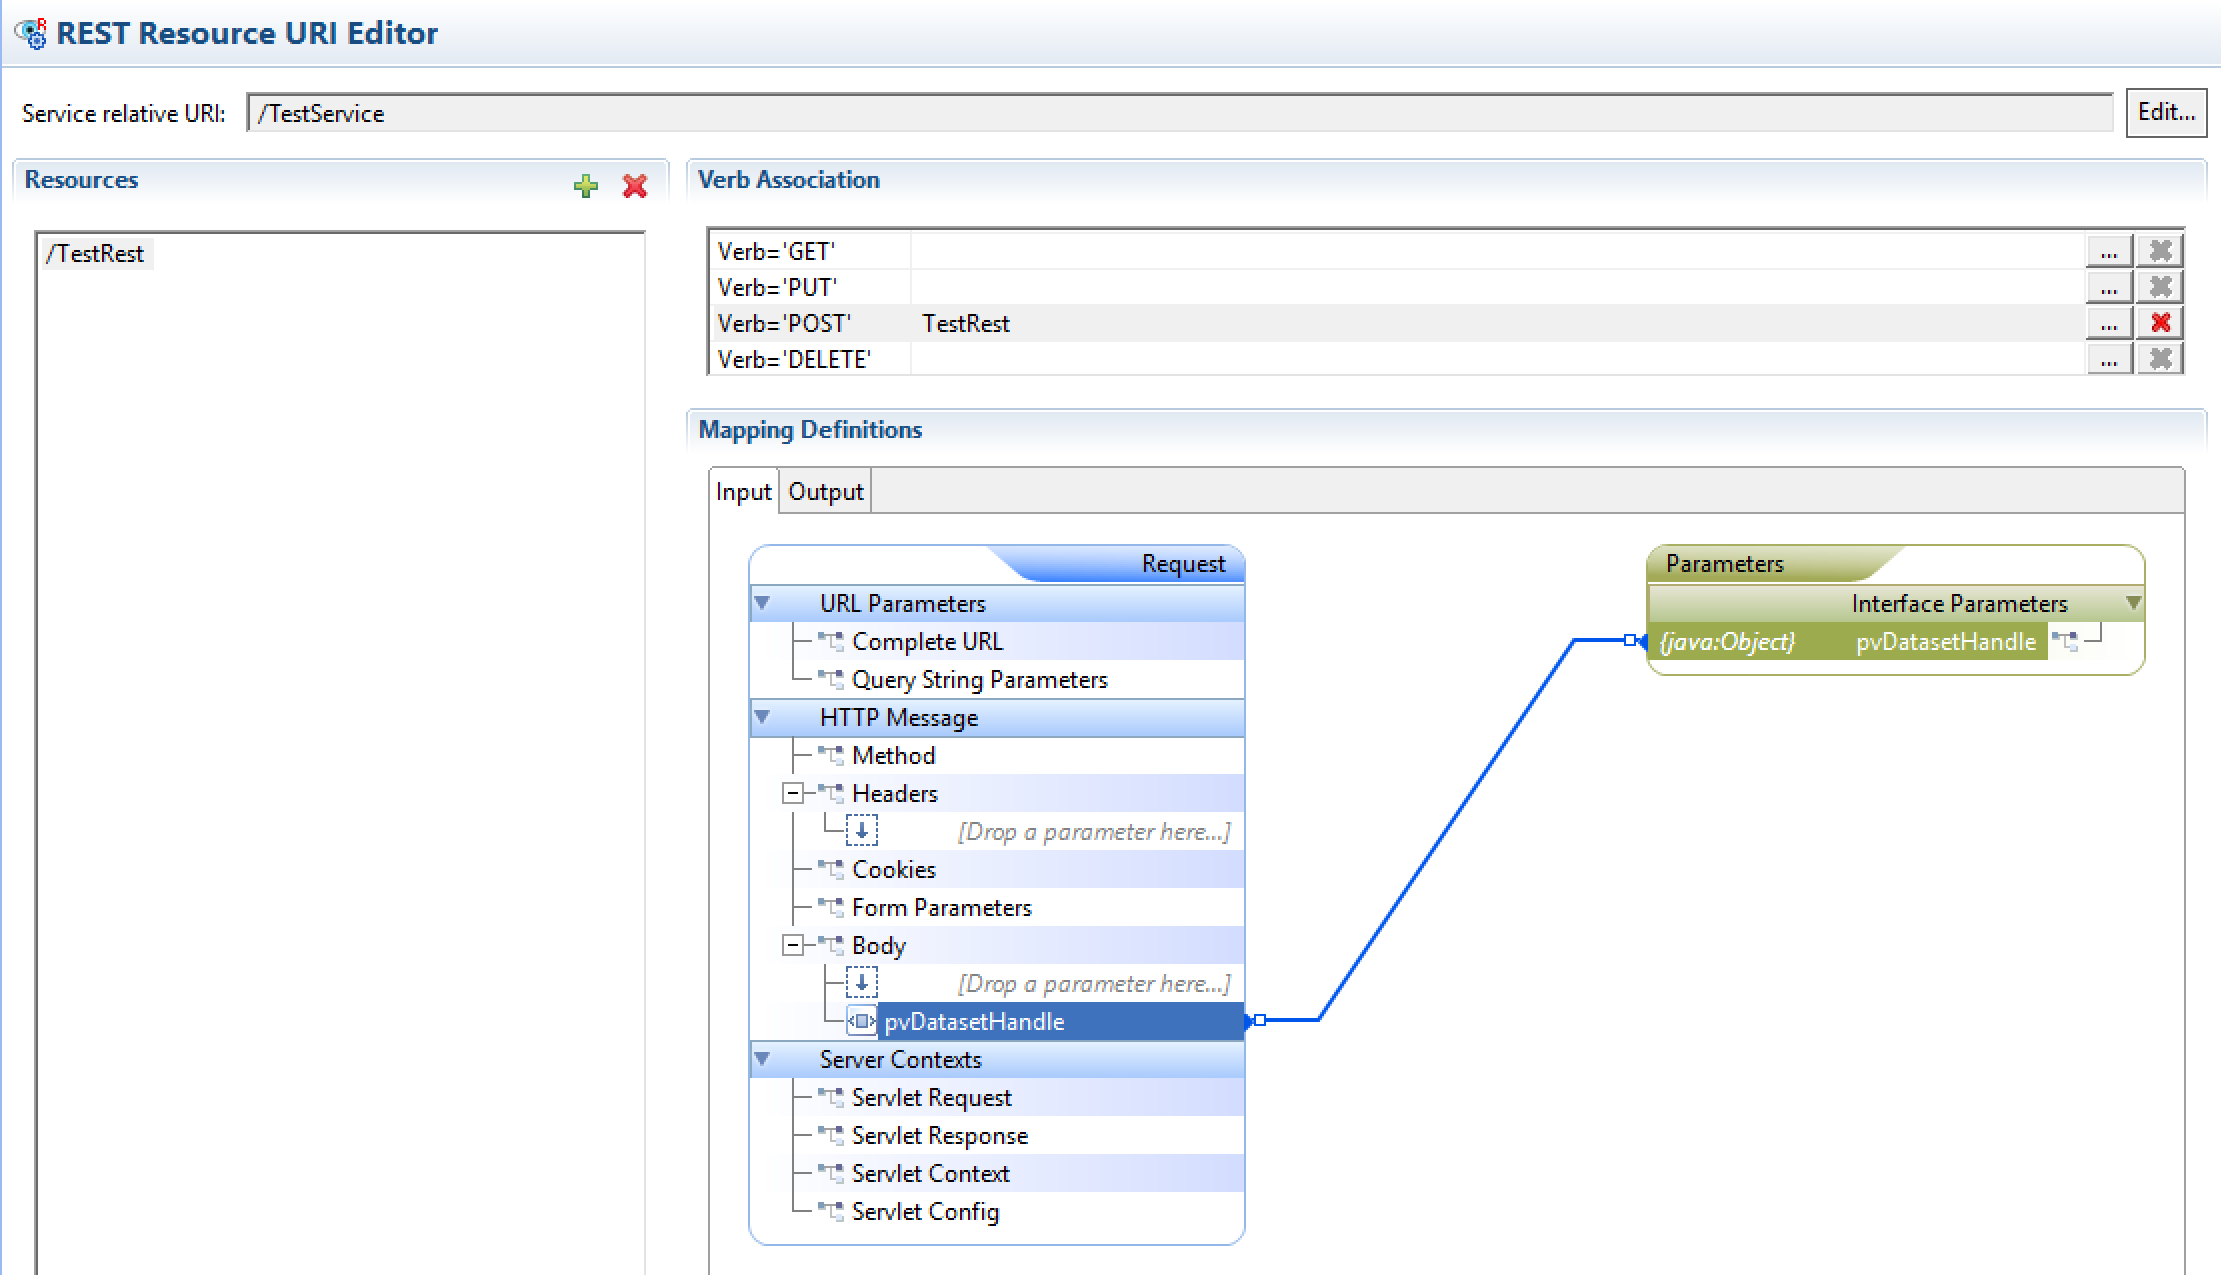Click the Headers 'Drop a parameter here' placeholder
This screenshot has height=1275, width=2221.
coord(1094,831)
